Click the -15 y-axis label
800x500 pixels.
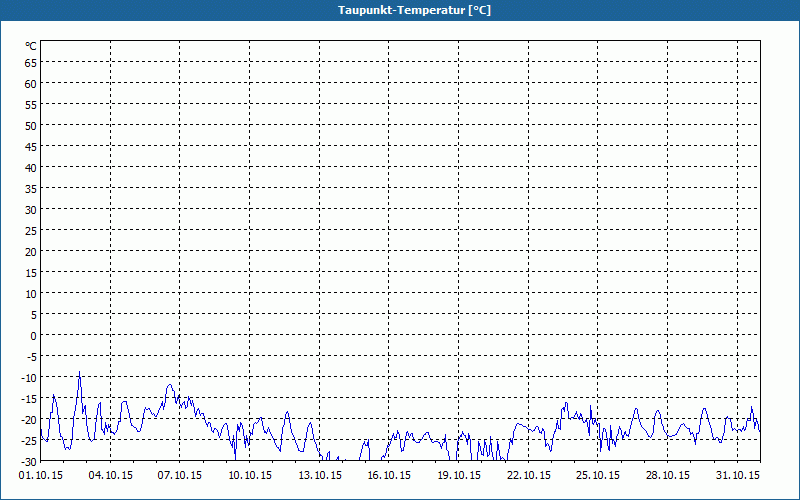point(29,399)
